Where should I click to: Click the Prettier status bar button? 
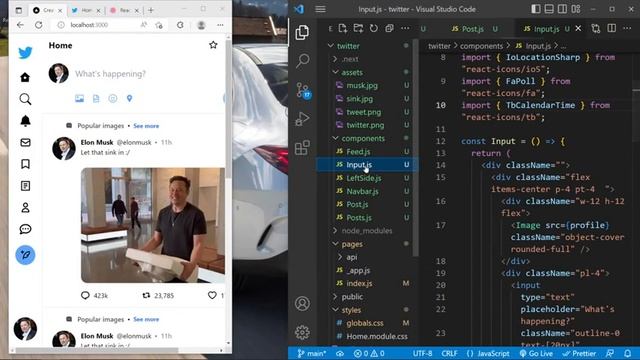pyautogui.click(x=579, y=353)
